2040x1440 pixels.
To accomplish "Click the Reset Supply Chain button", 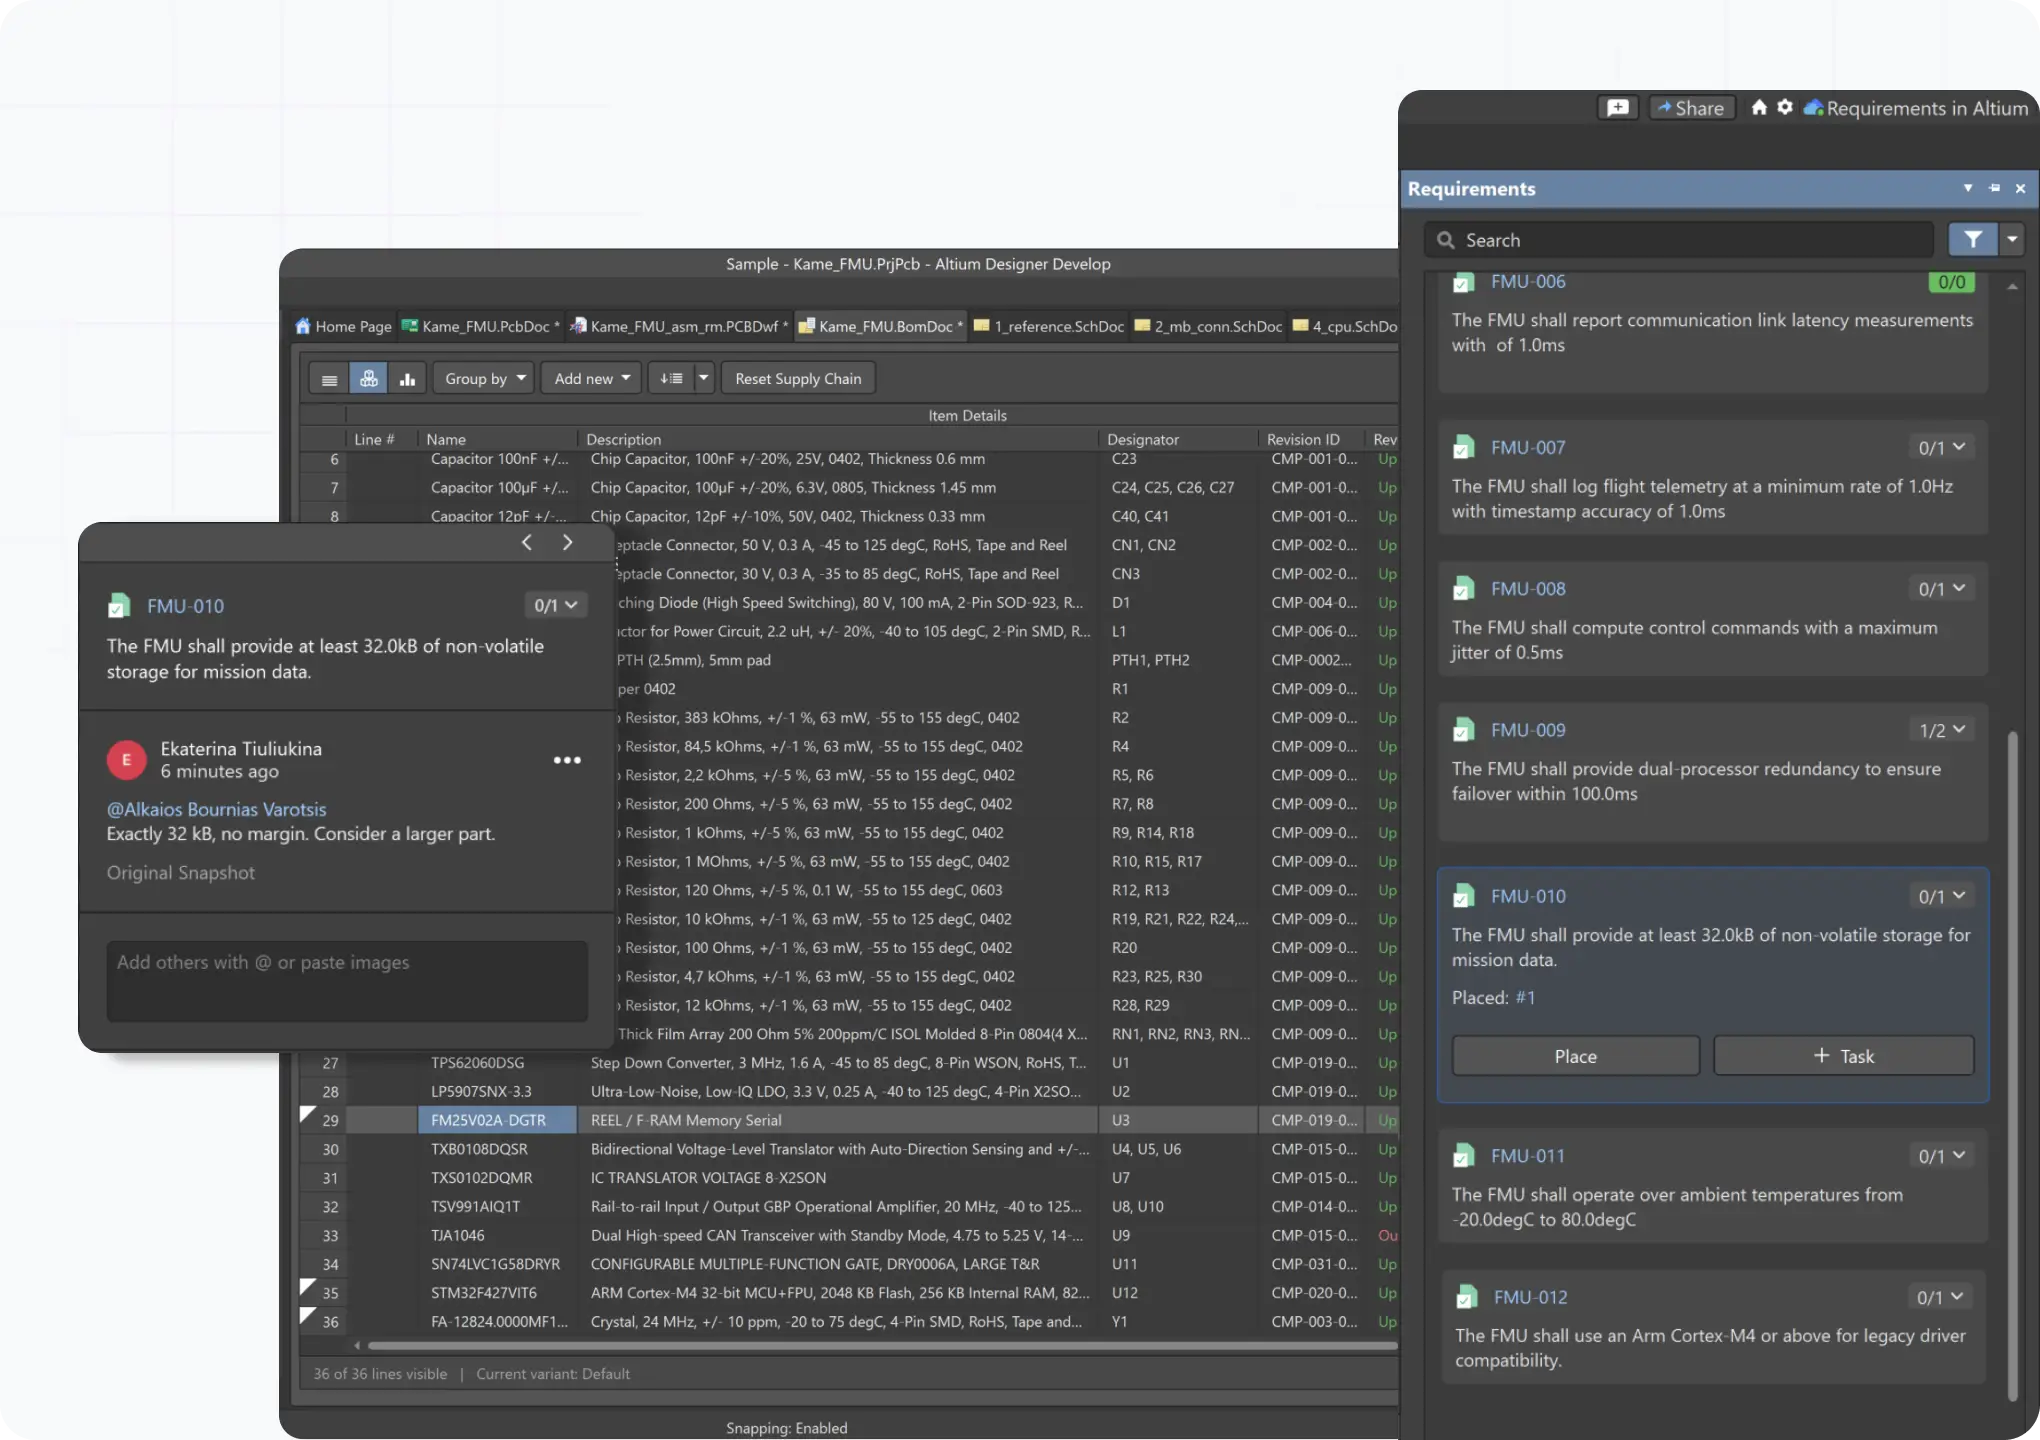I will coord(798,379).
